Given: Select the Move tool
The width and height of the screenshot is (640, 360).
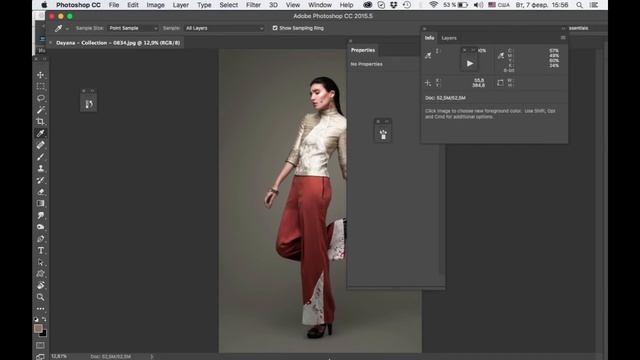Looking at the screenshot, I should pos(40,75).
